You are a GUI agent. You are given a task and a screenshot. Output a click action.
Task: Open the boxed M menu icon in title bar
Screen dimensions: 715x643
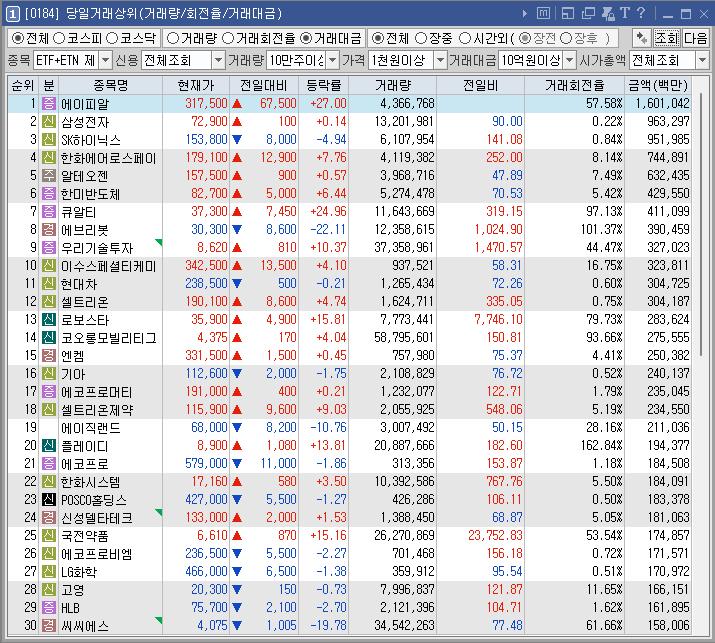543,13
